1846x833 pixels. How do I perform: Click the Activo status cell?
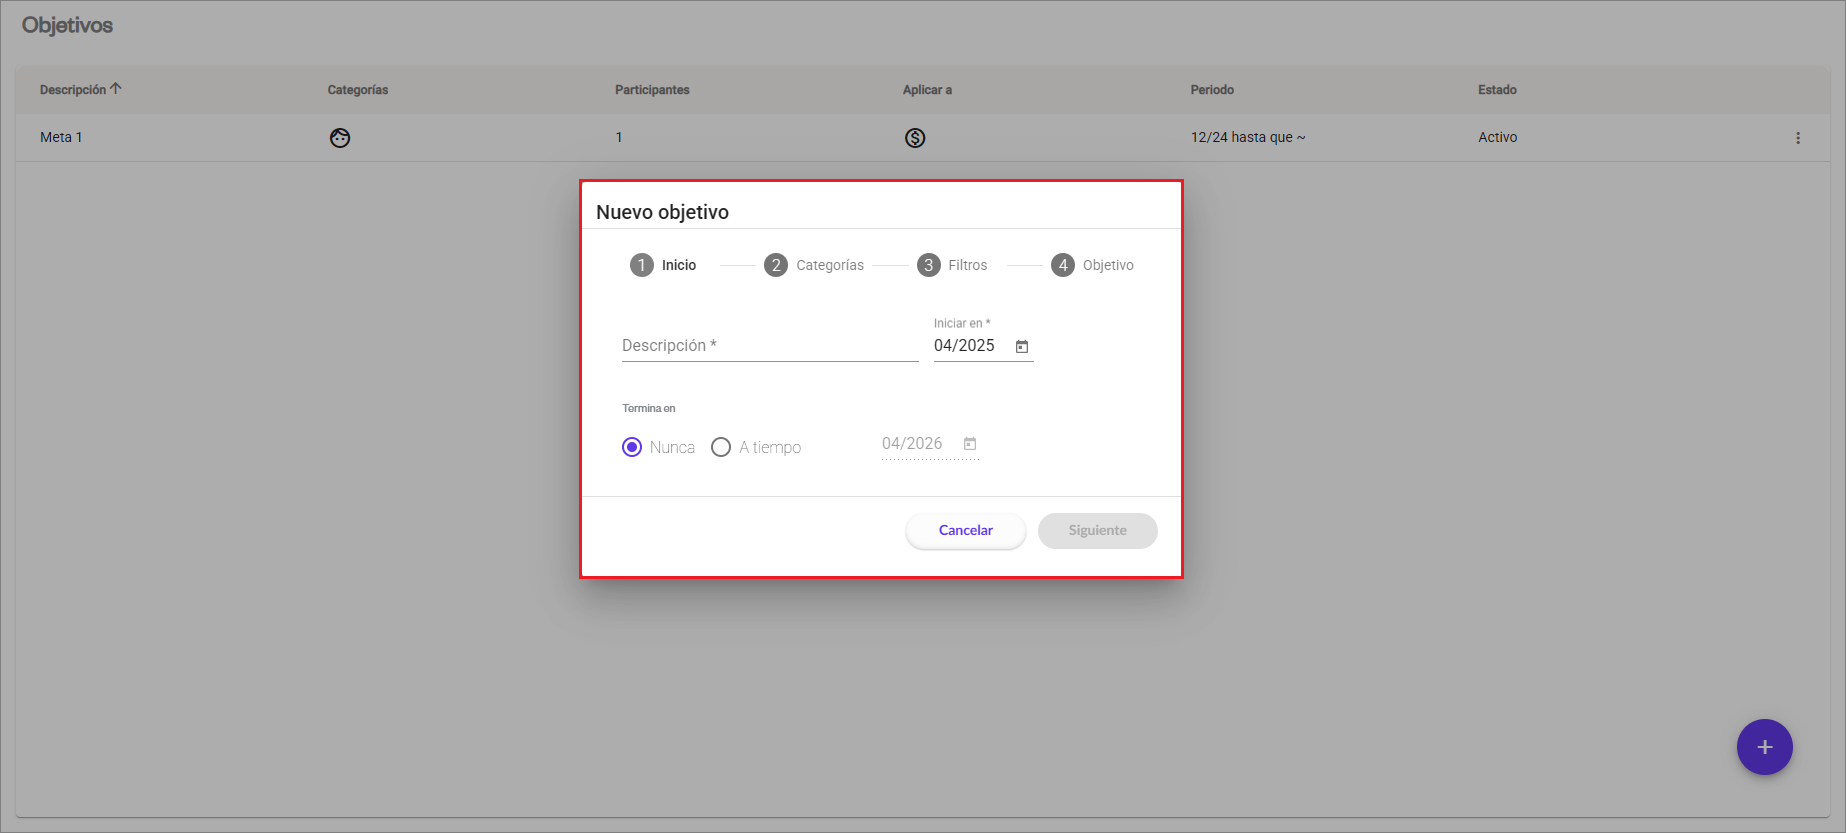coord(1497,138)
